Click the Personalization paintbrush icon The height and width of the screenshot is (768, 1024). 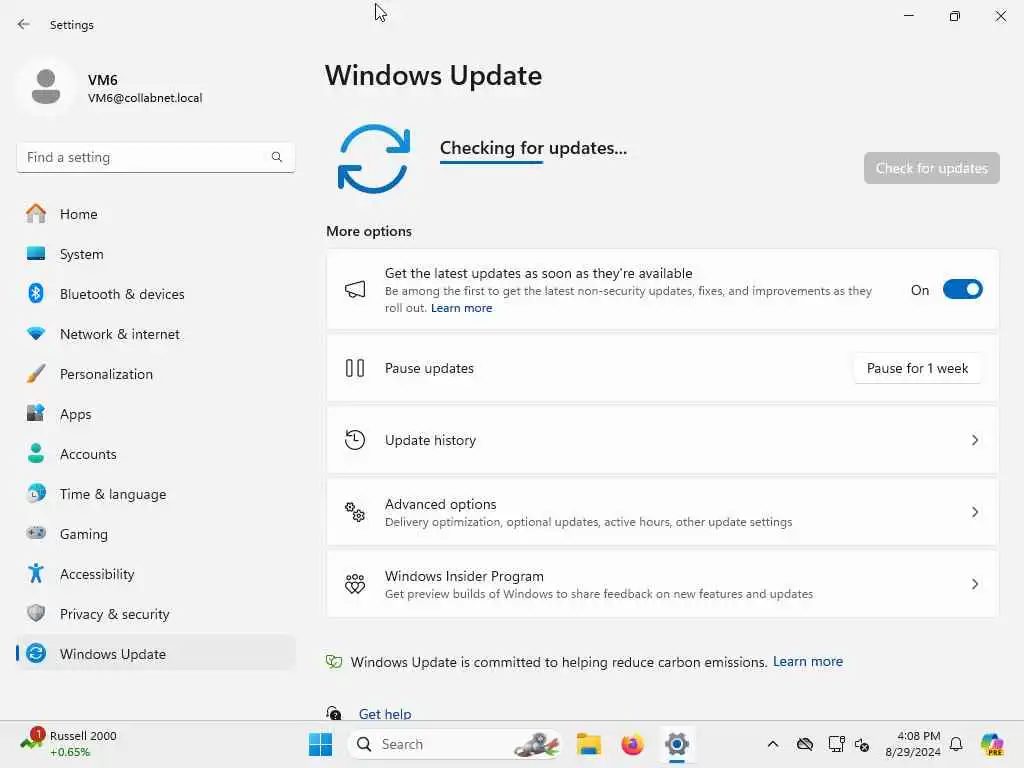click(x=36, y=374)
